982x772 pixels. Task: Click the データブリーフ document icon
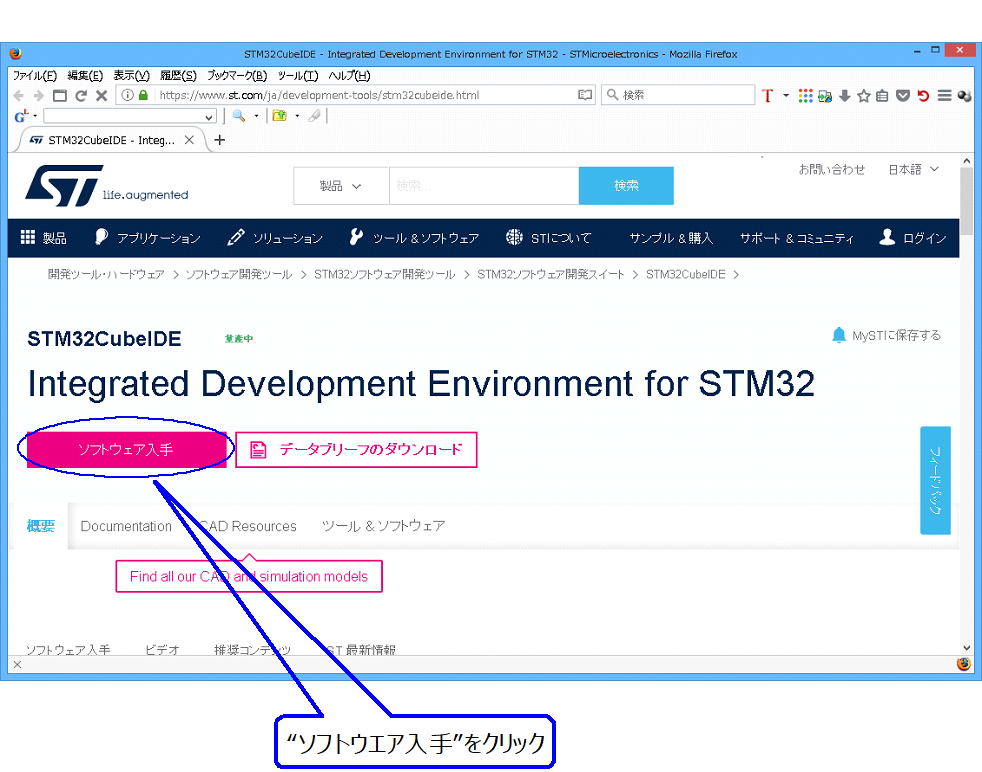click(x=258, y=449)
